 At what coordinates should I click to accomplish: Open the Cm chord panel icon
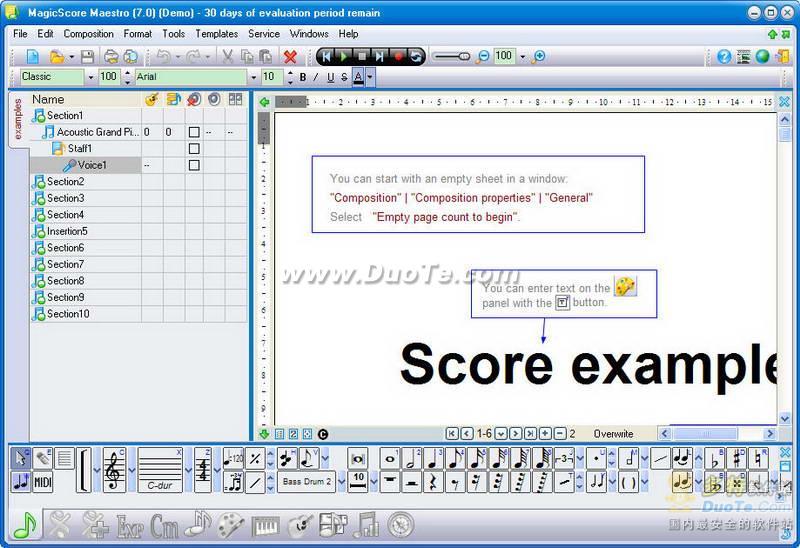pyautogui.click(x=164, y=526)
